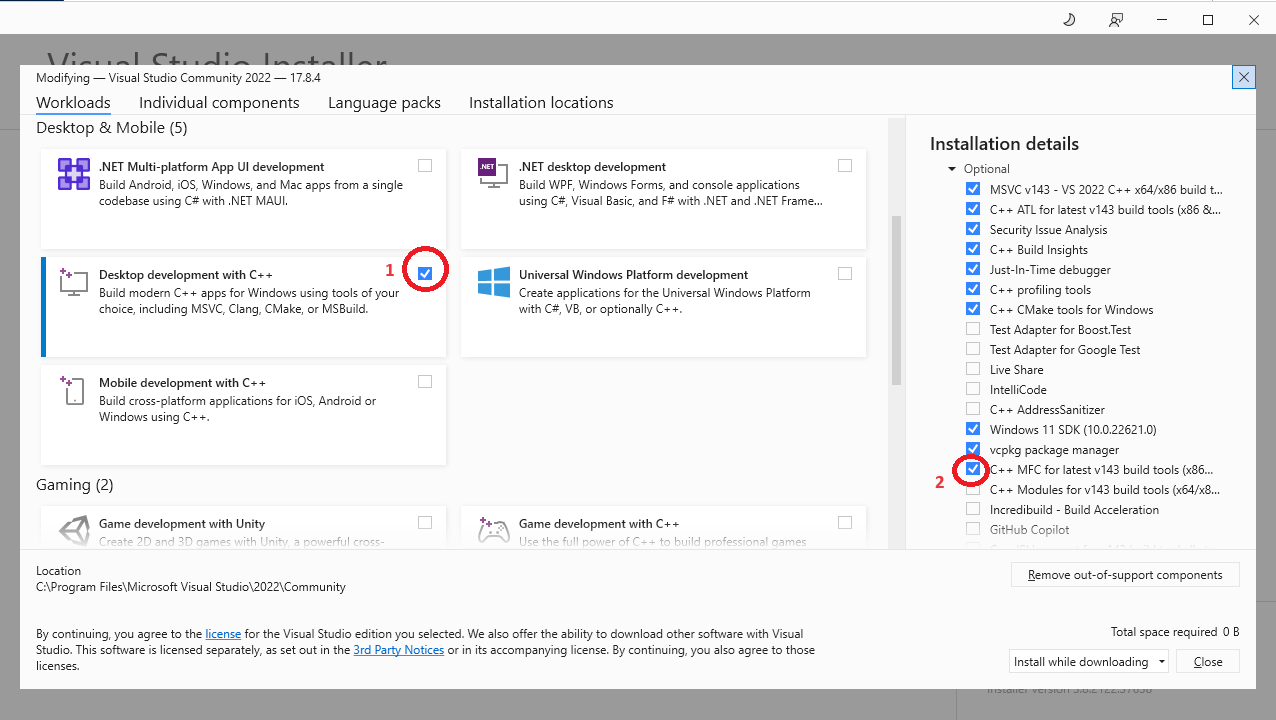Viewport: 1276px width, 720px height.
Task: Click the workloads list vertical scrollbar
Action: pos(896,300)
